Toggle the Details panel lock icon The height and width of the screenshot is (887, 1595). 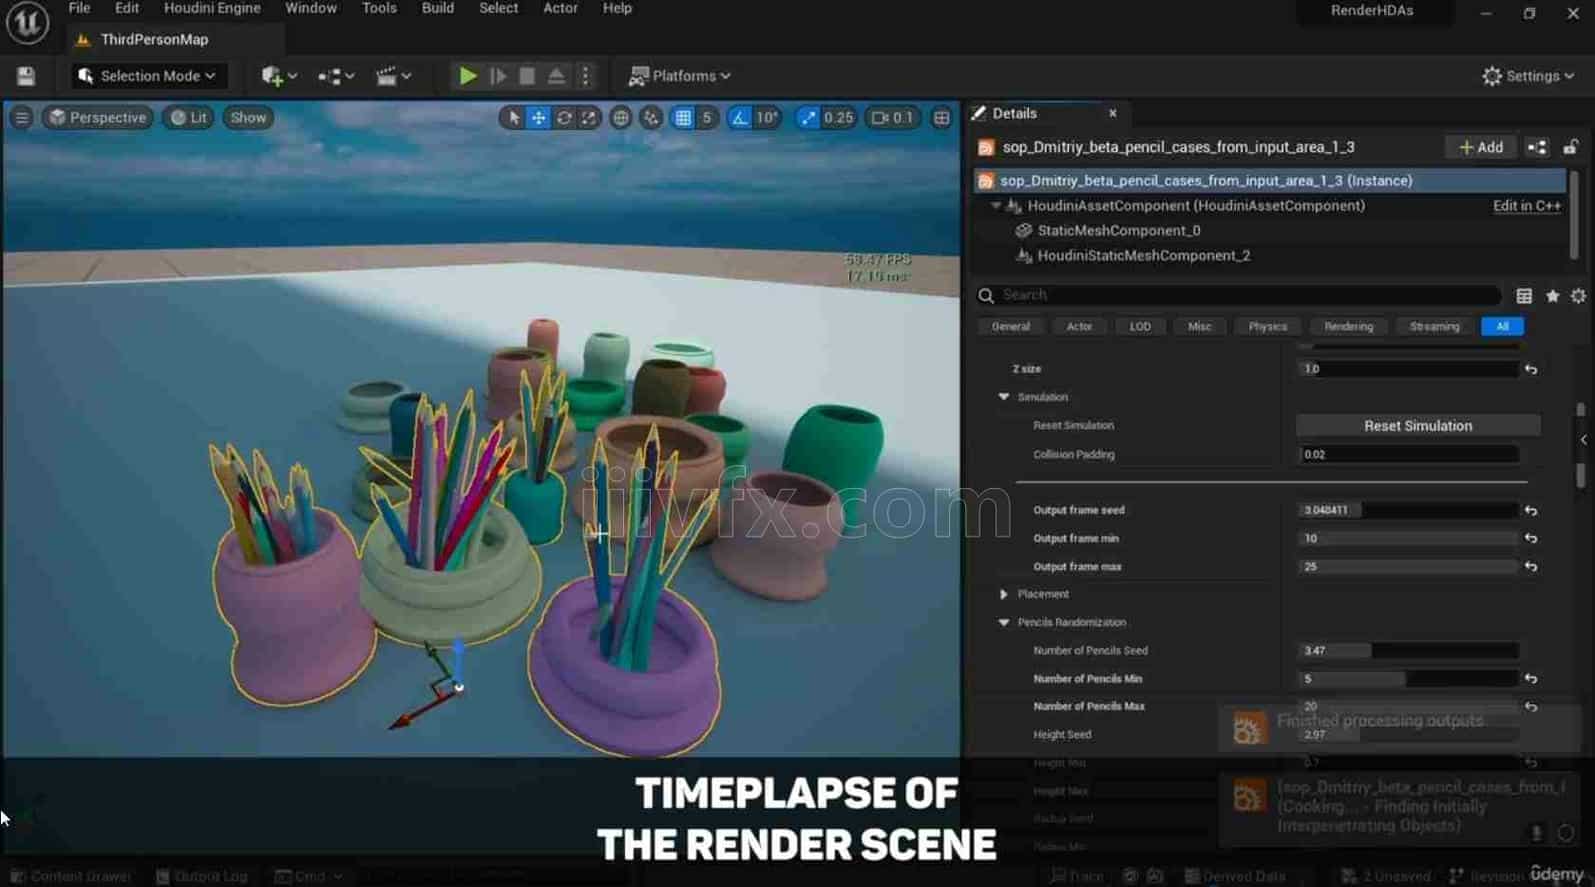tap(1571, 147)
